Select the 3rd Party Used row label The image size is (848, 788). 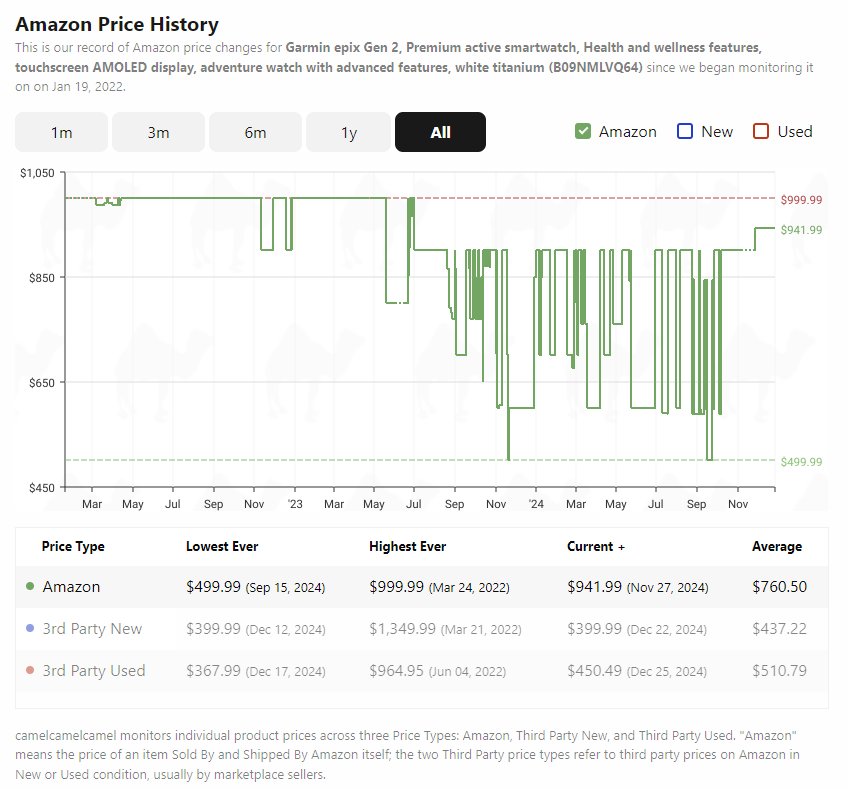click(x=94, y=671)
